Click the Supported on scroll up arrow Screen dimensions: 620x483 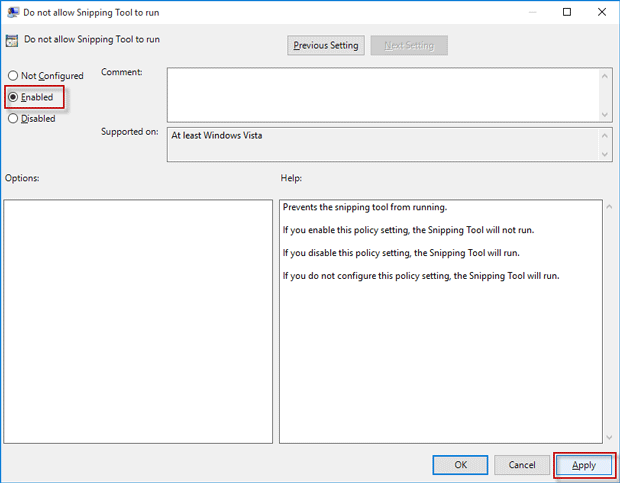click(605, 136)
